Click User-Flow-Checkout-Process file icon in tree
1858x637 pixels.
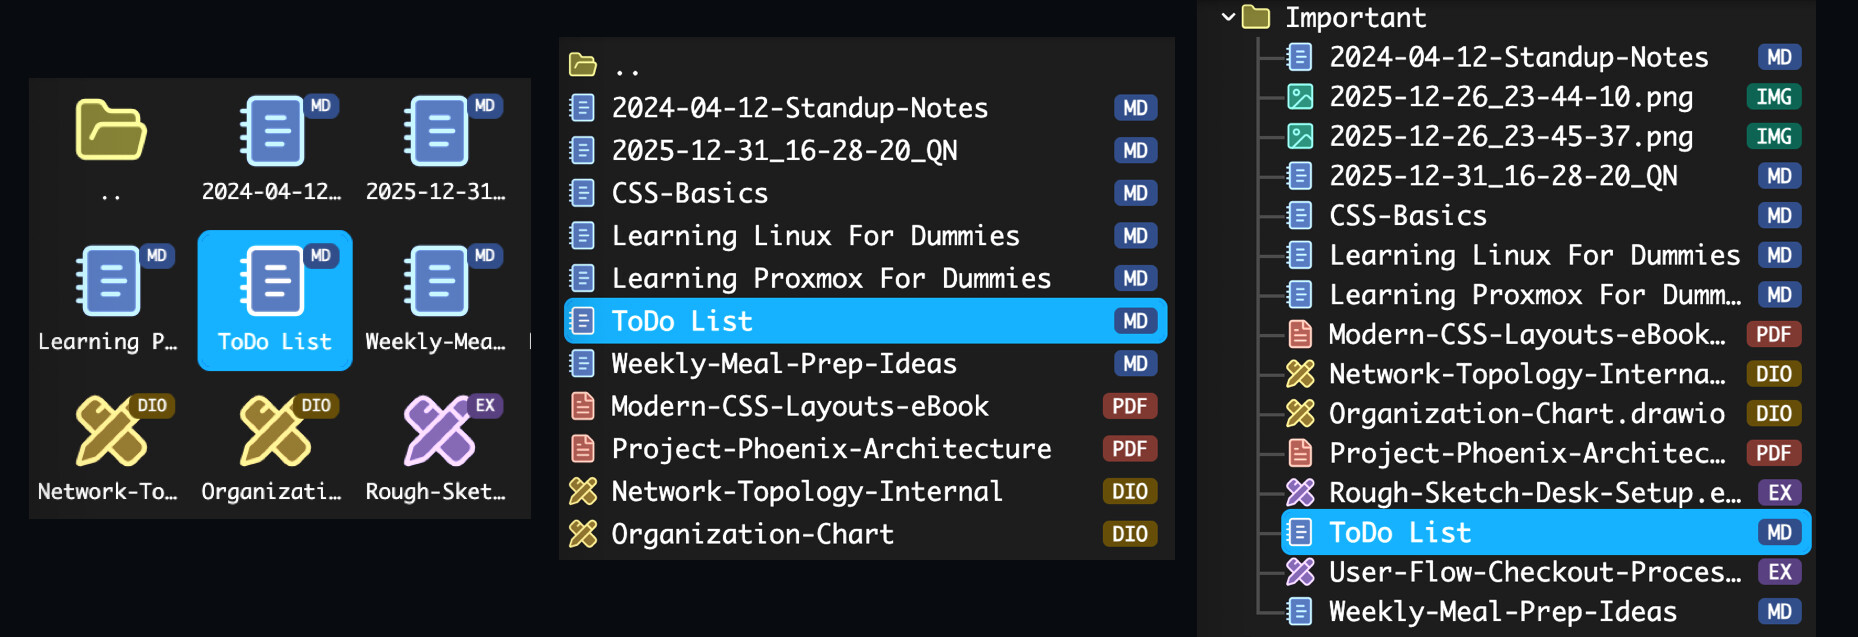coord(1299,572)
